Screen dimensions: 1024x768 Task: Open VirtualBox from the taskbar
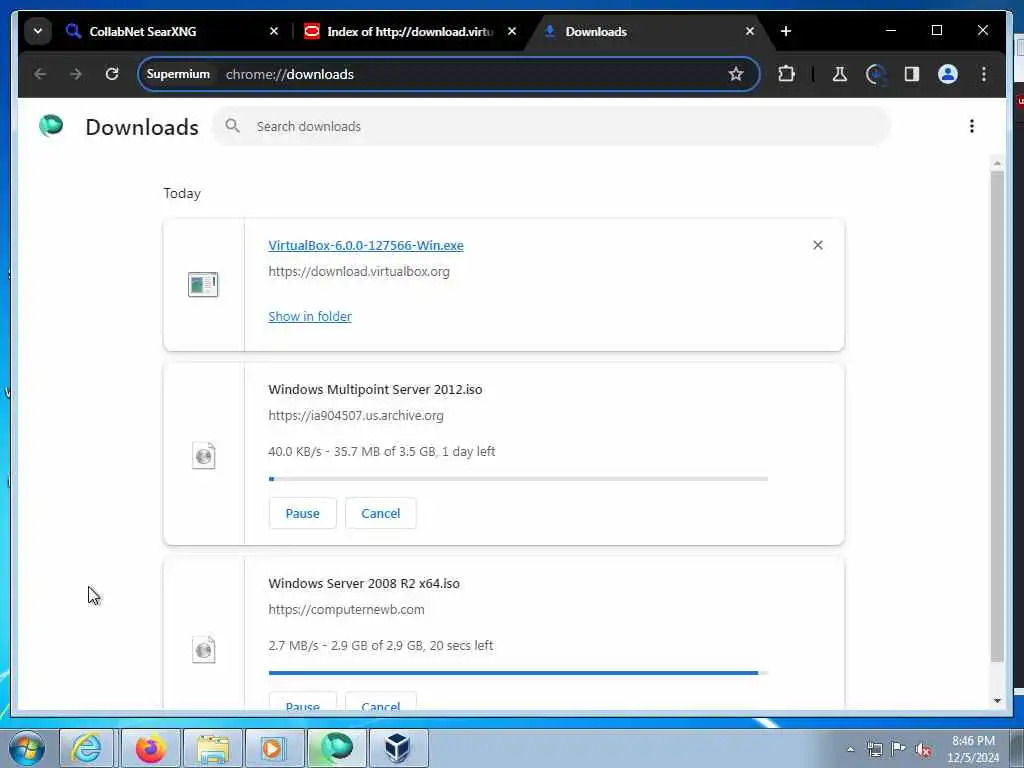coord(398,748)
